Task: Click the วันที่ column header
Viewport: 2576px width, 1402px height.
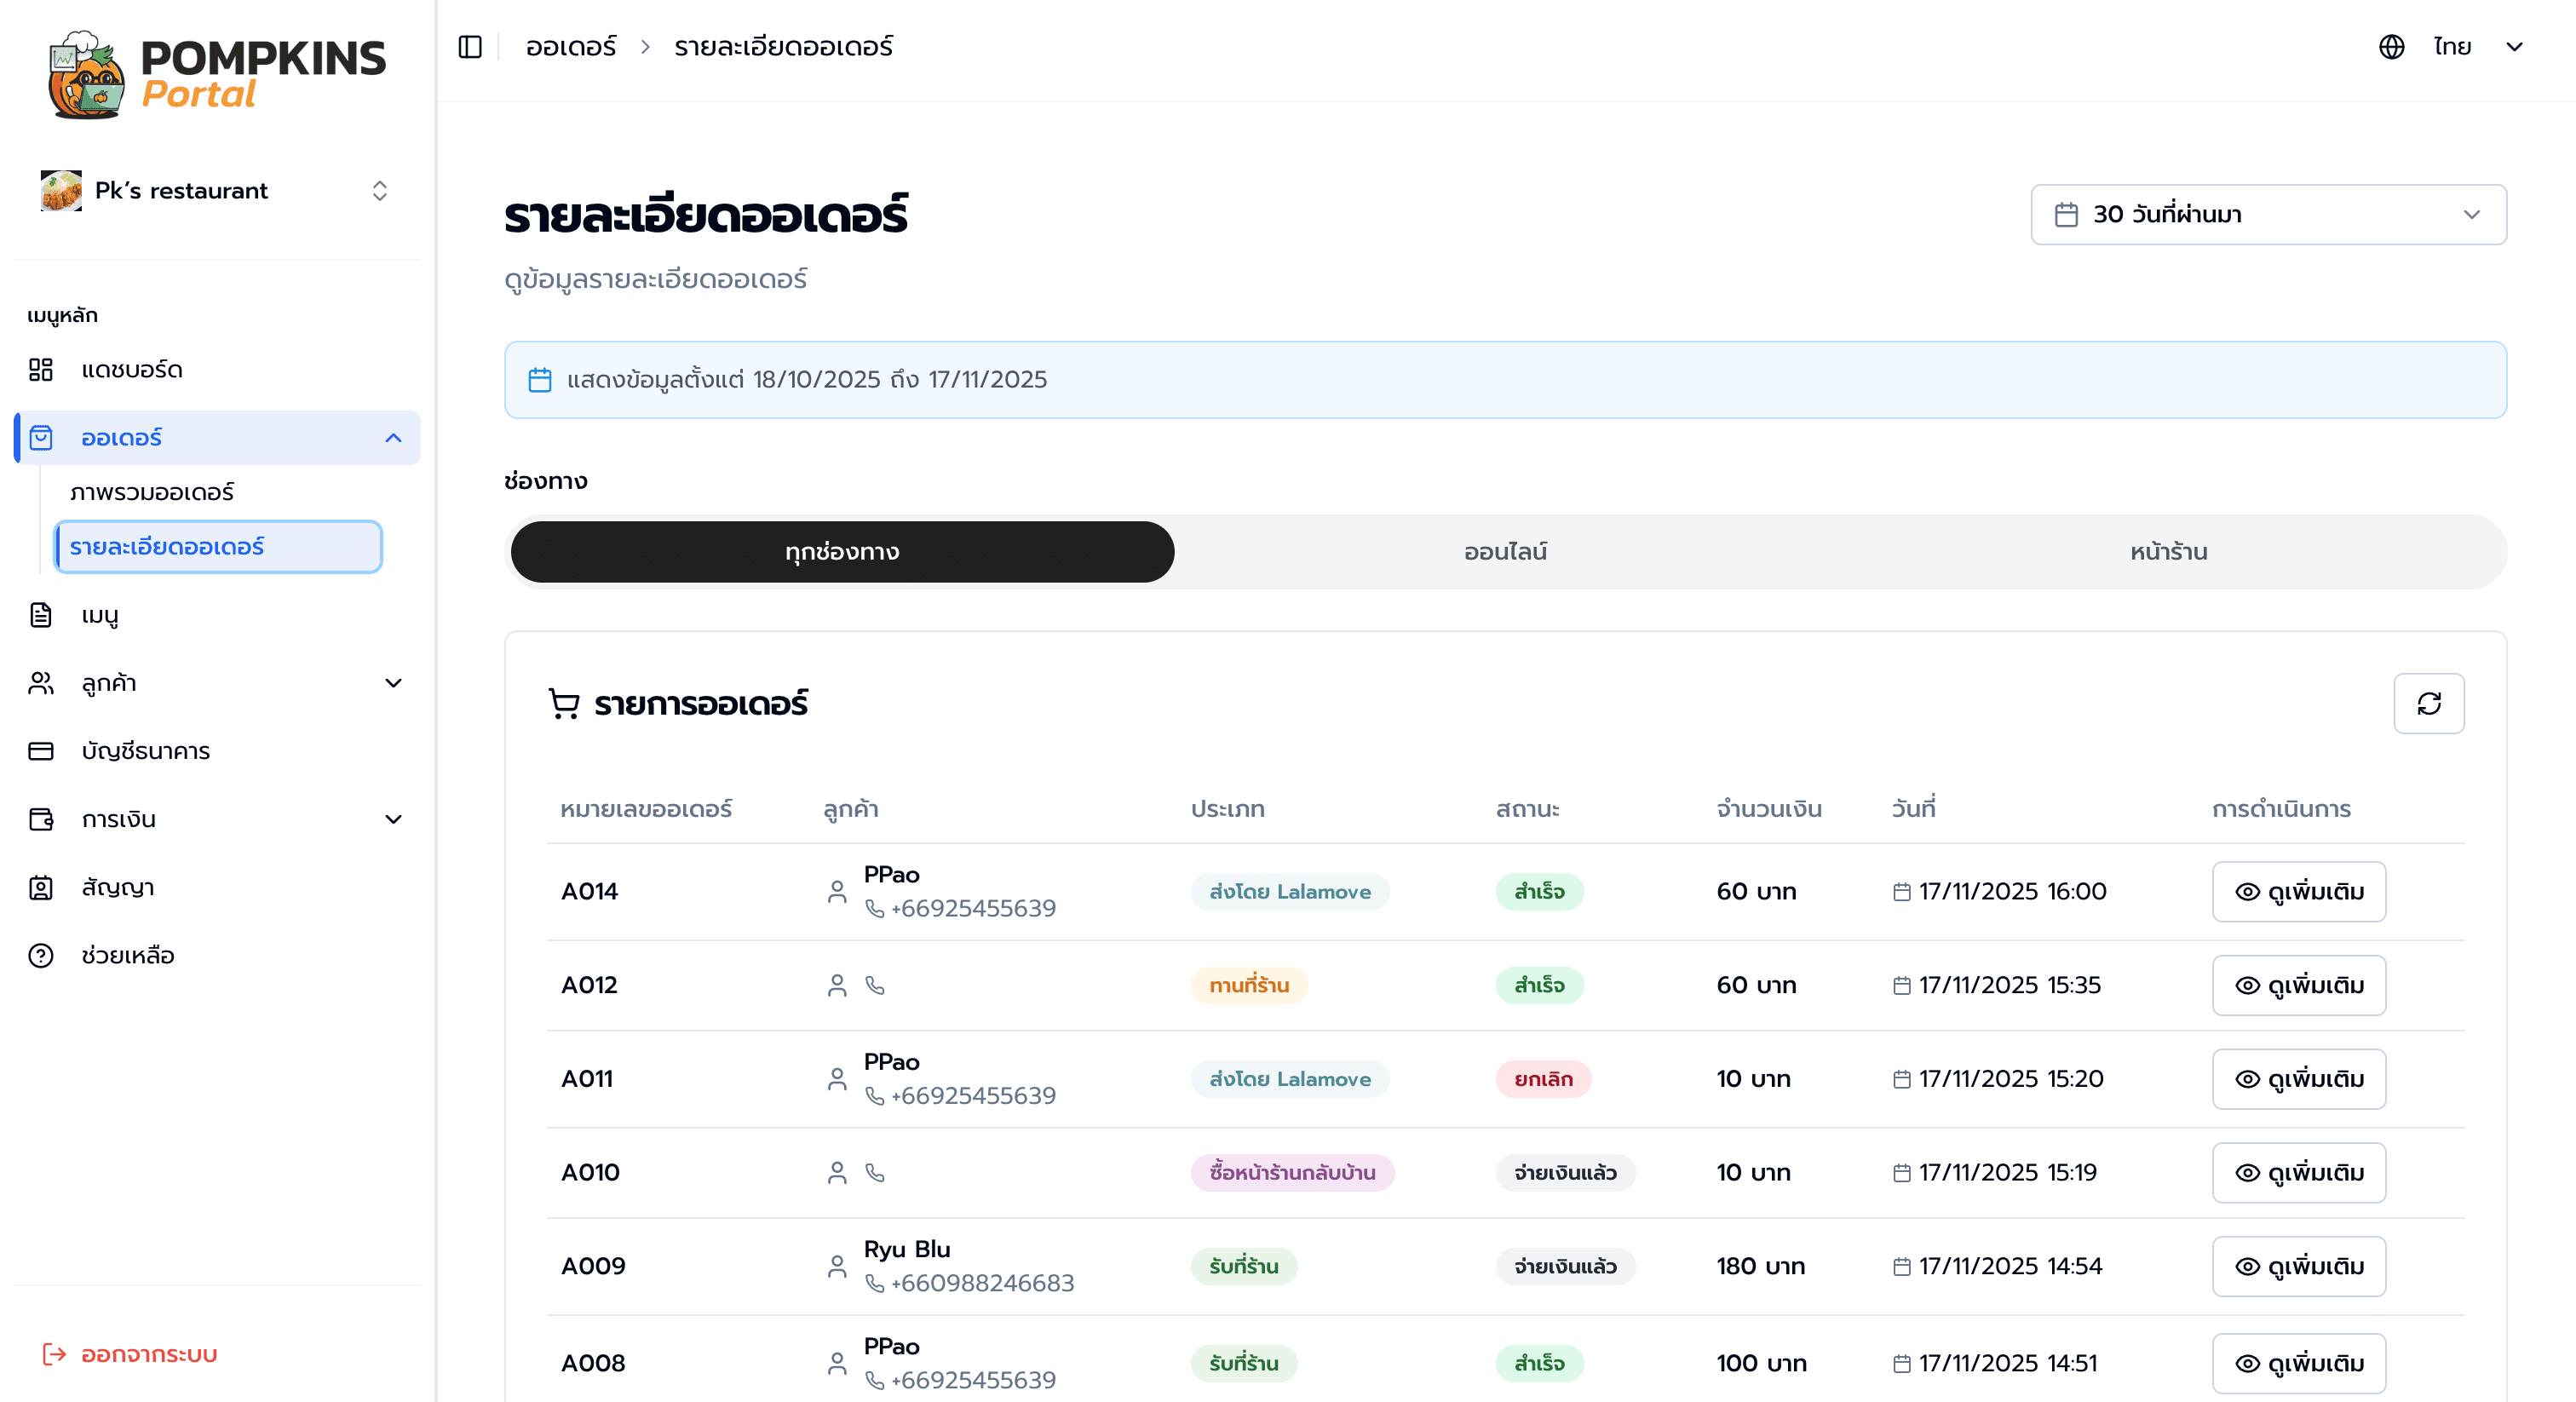Action: click(x=1913, y=808)
